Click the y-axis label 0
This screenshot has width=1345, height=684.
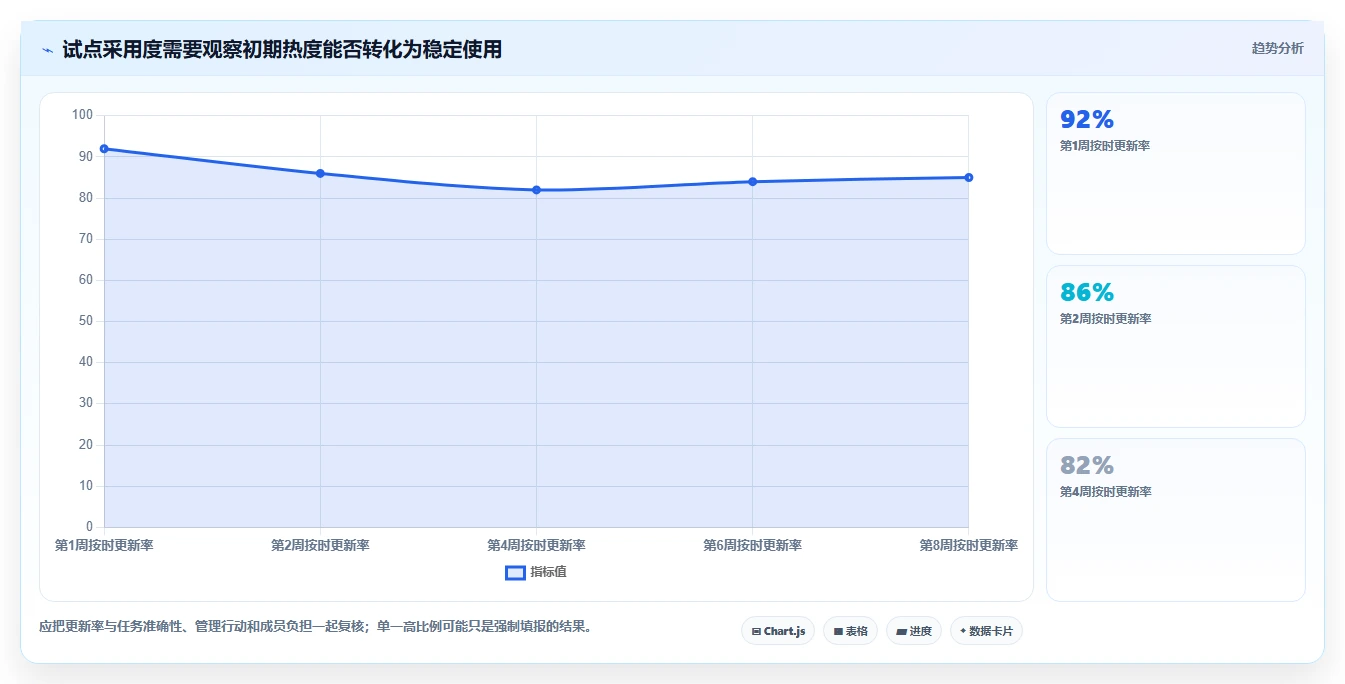[x=89, y=527]
